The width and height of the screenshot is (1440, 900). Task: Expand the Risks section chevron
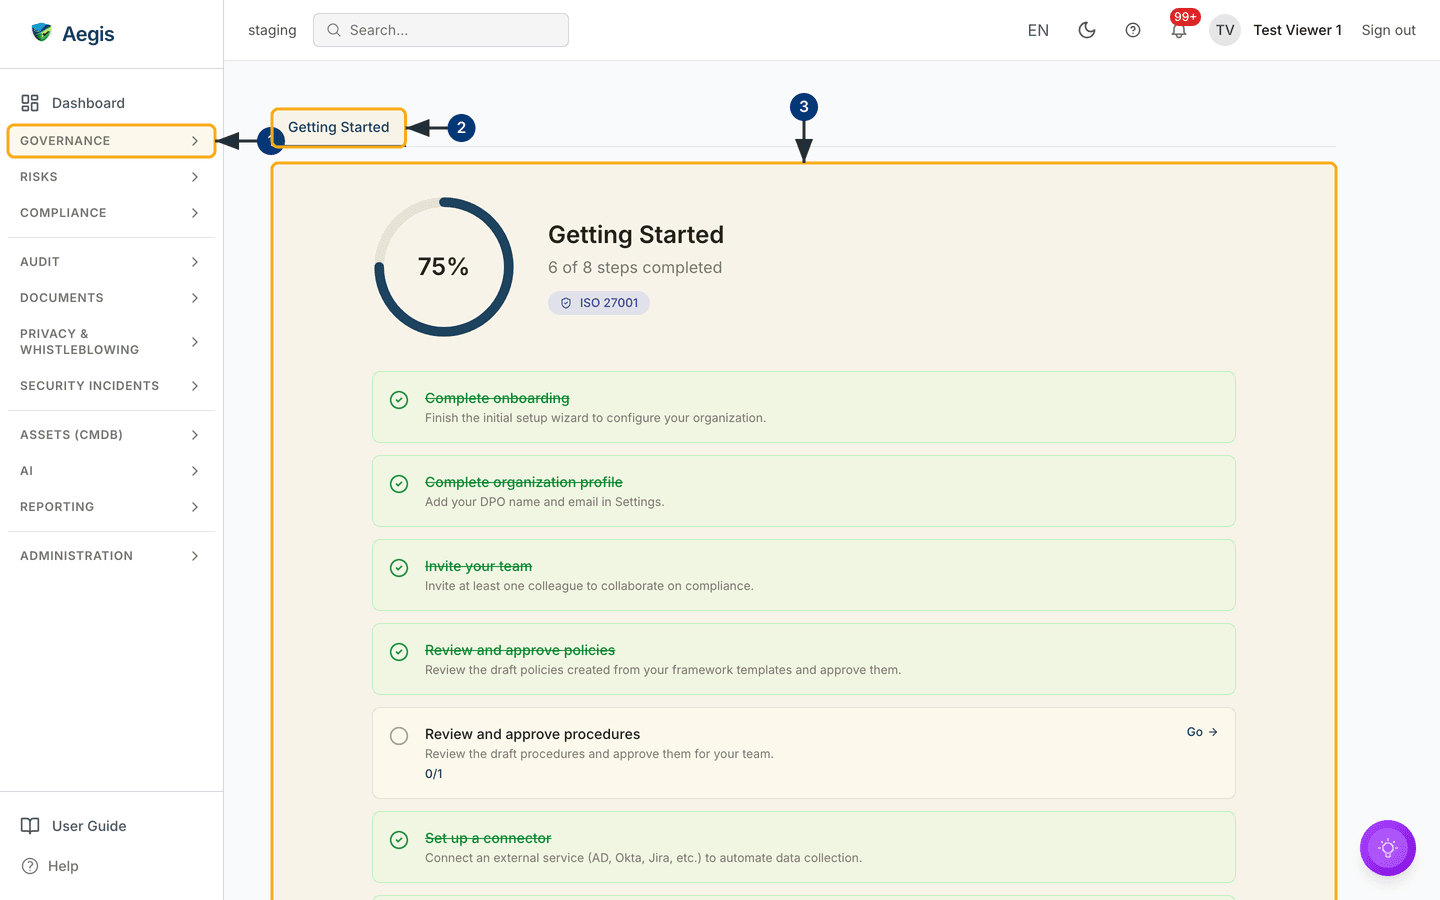tap(195, 177)
